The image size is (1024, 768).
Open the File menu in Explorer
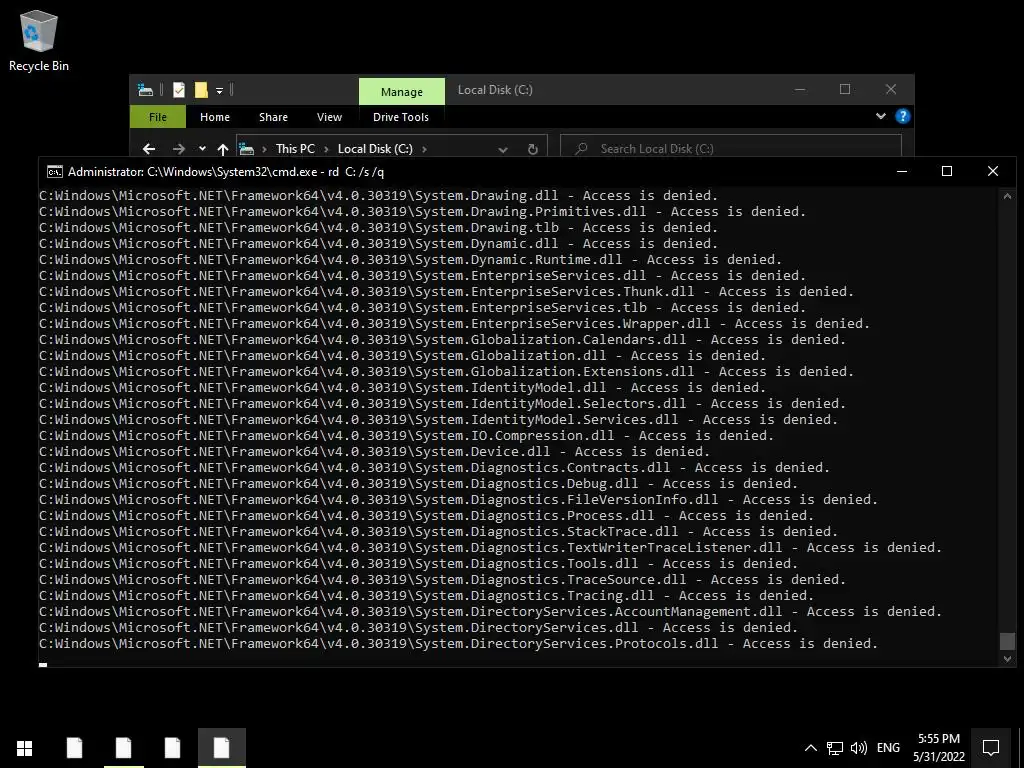pos(158,117)
